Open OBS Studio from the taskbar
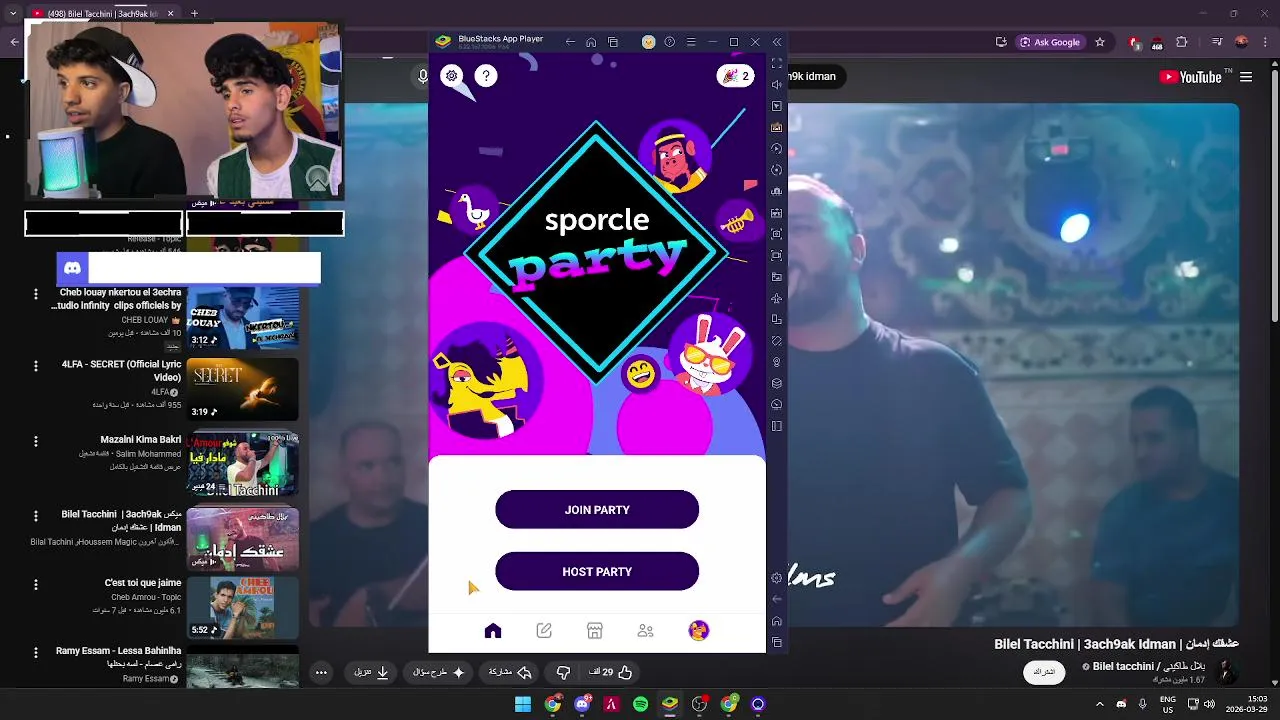This screenshot has width=1280, height=720. [x=700, y=704]
